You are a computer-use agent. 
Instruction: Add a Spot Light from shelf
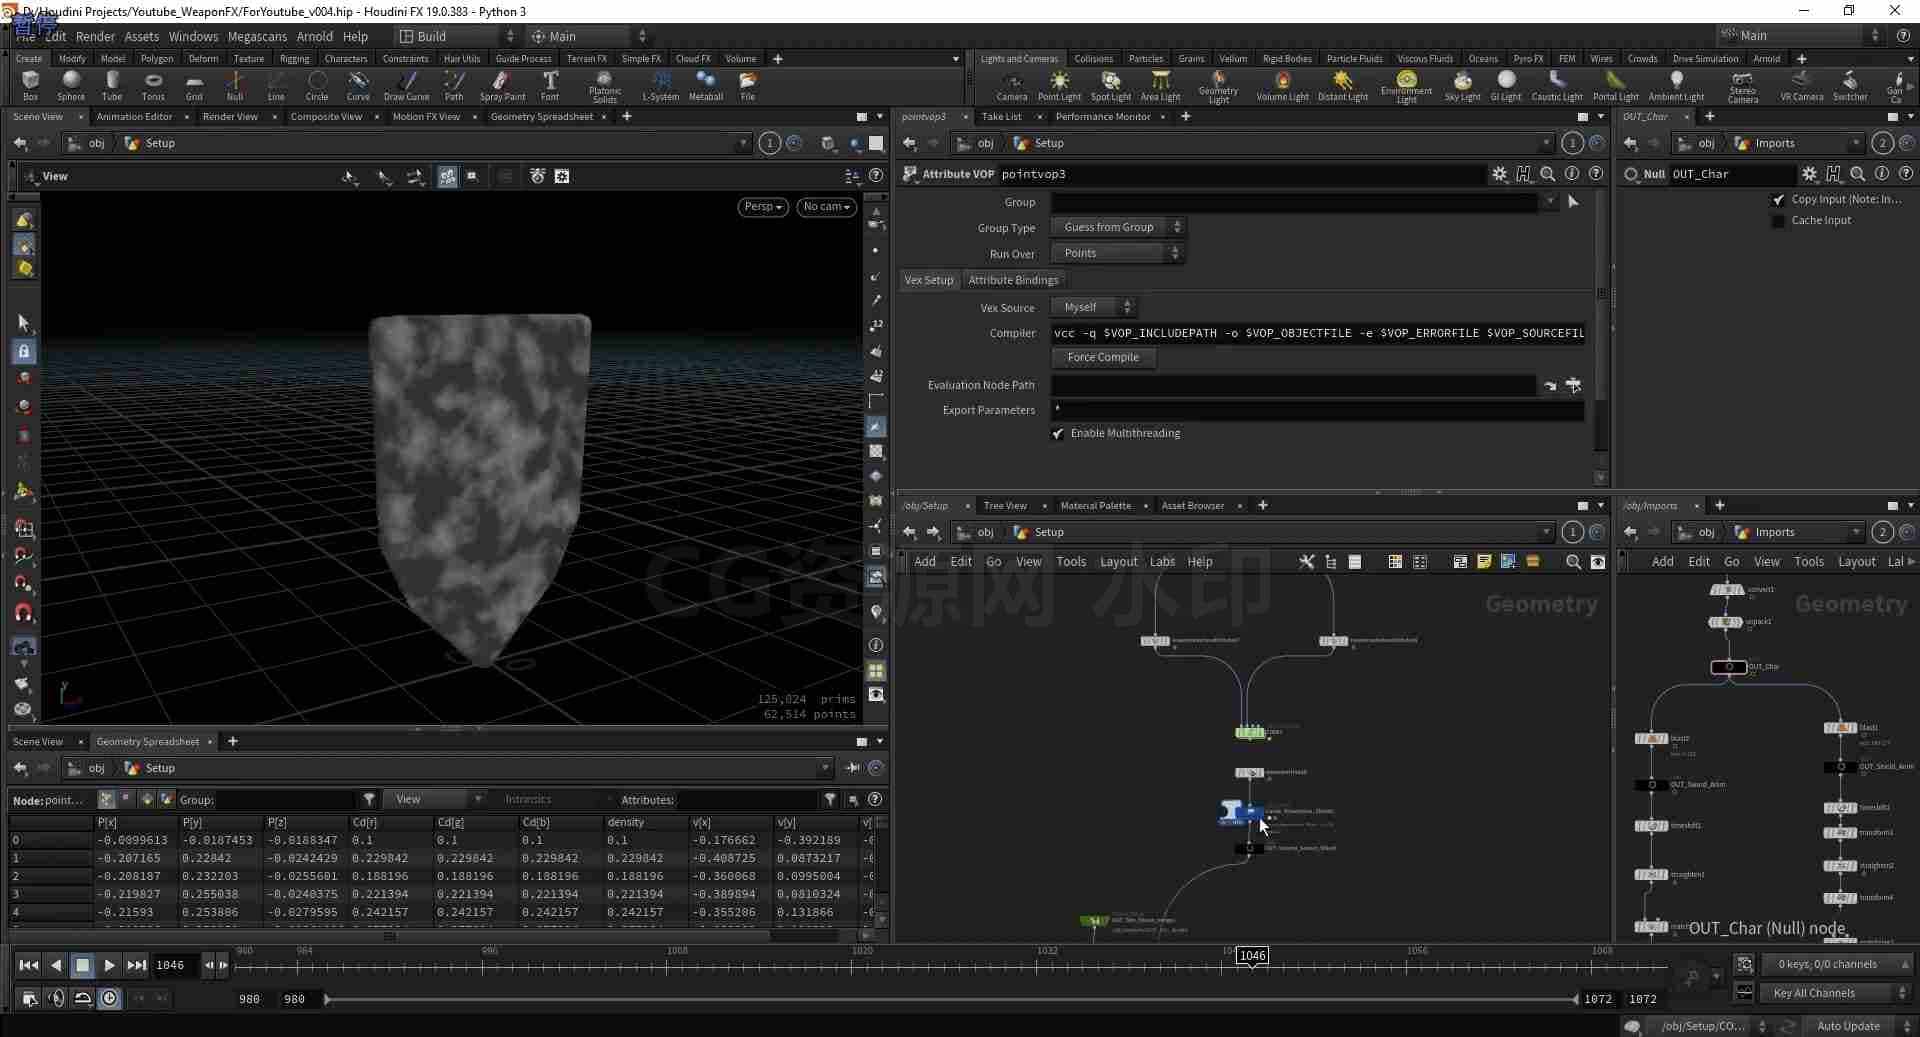click(x=1110, y=85)
